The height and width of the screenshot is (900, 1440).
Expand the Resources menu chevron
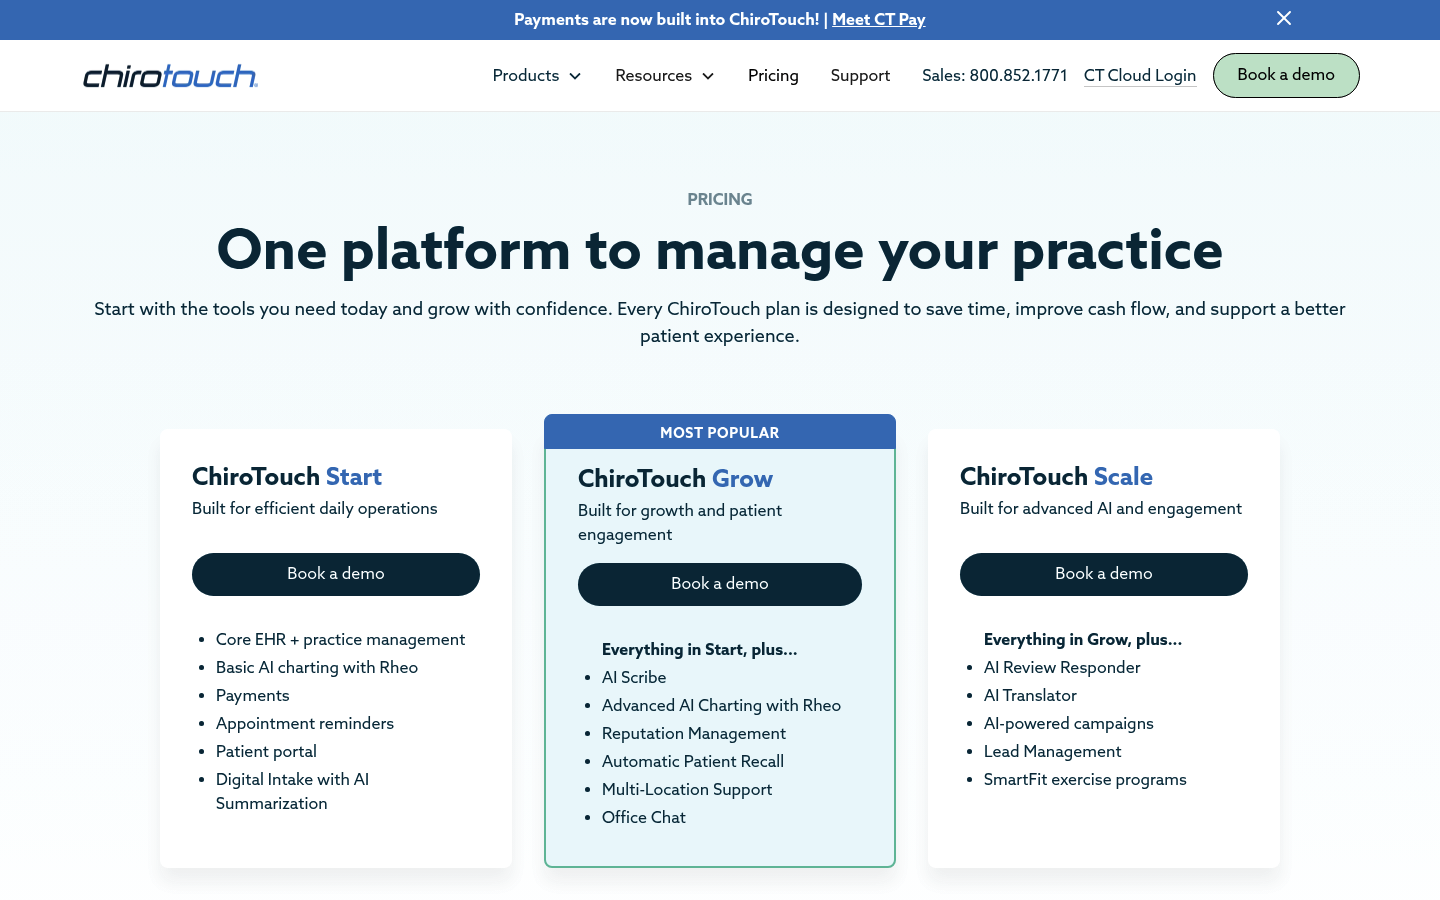(x=708, y=76)
